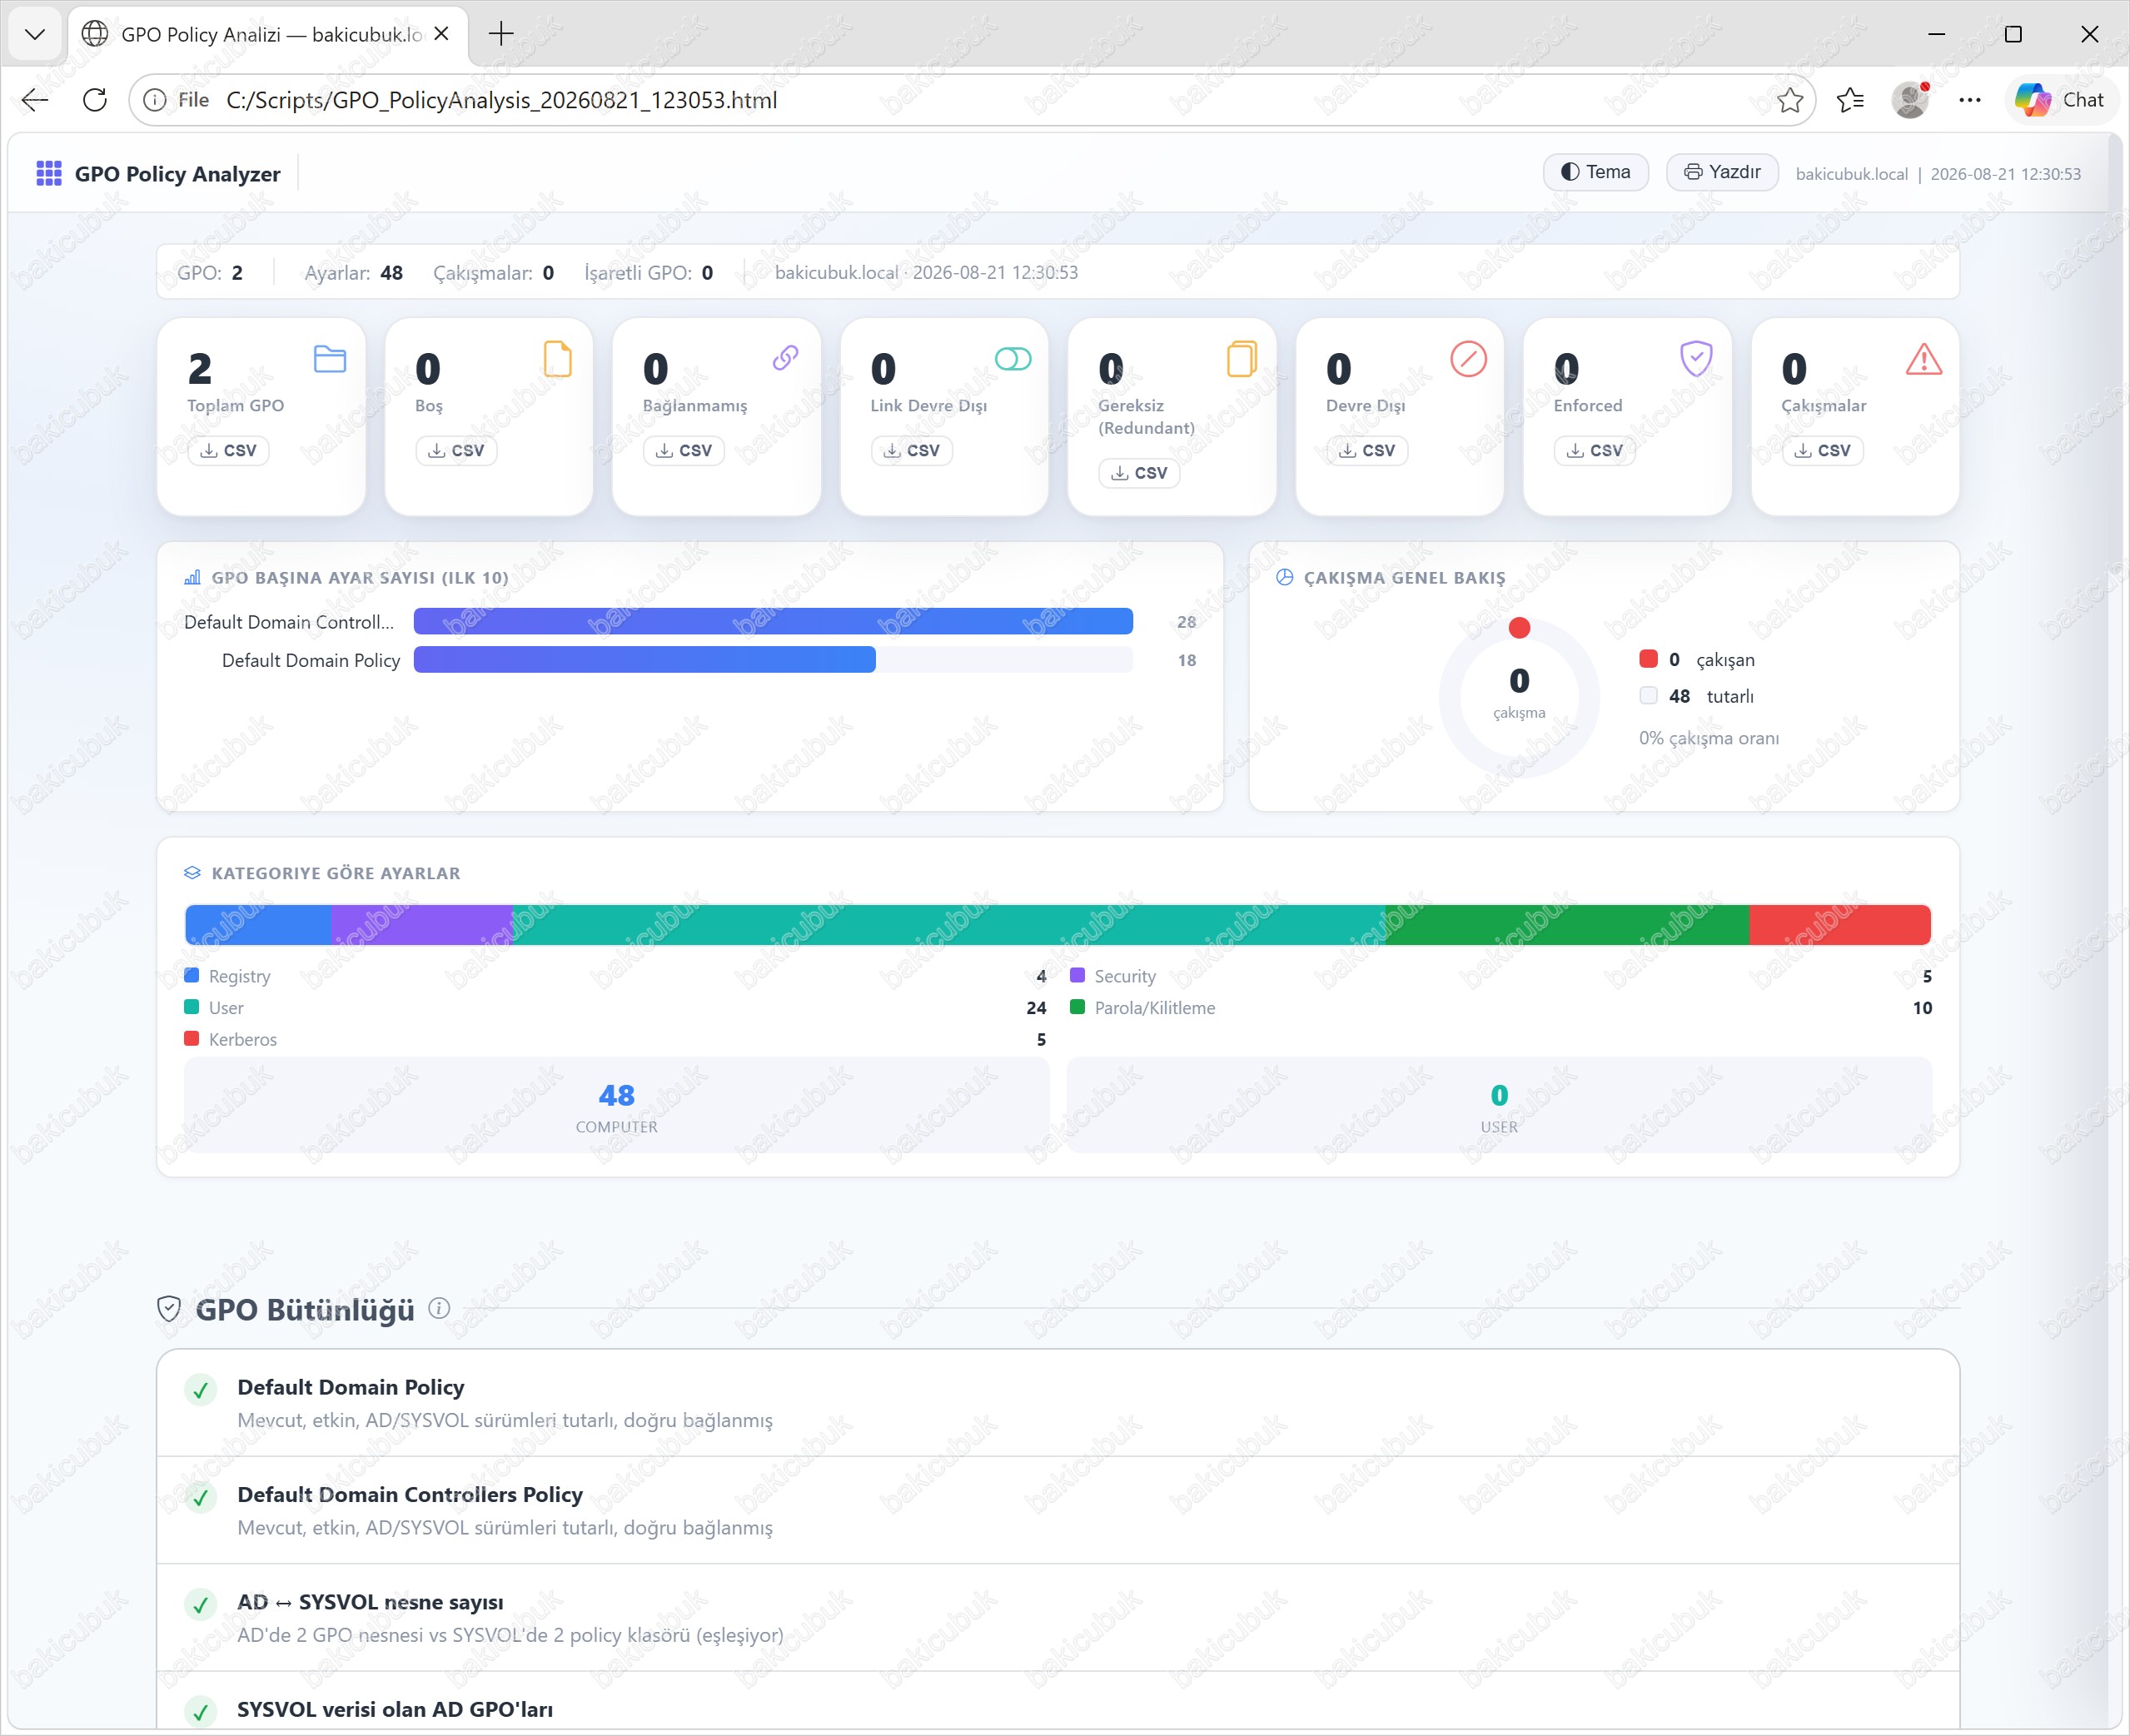Click the GPO Policy Analyzer grid logo icon

tap(49, 173)
